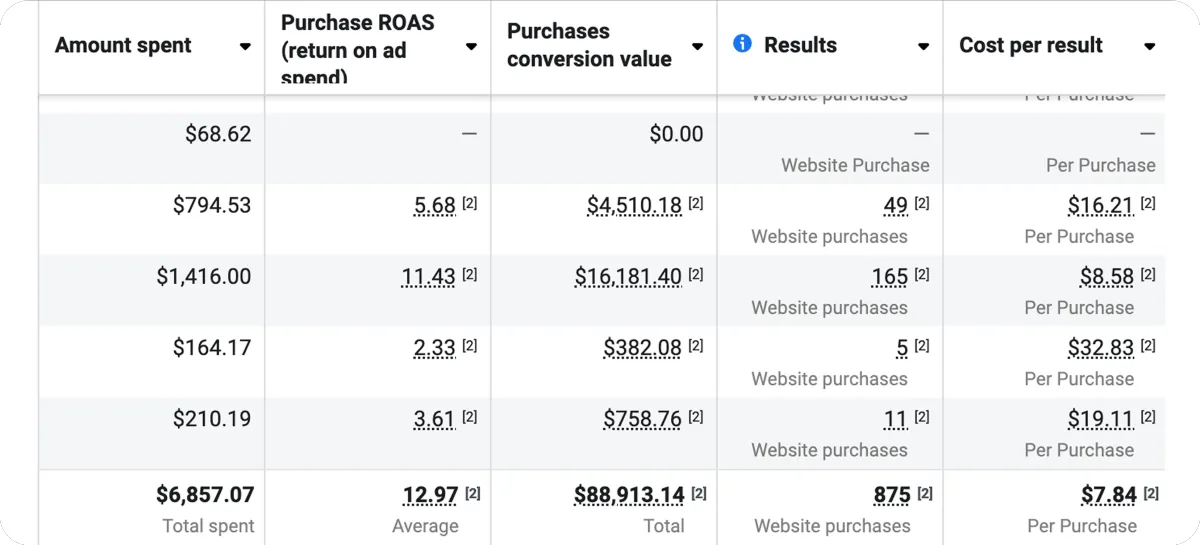Click the Amount spent column header

123,46
